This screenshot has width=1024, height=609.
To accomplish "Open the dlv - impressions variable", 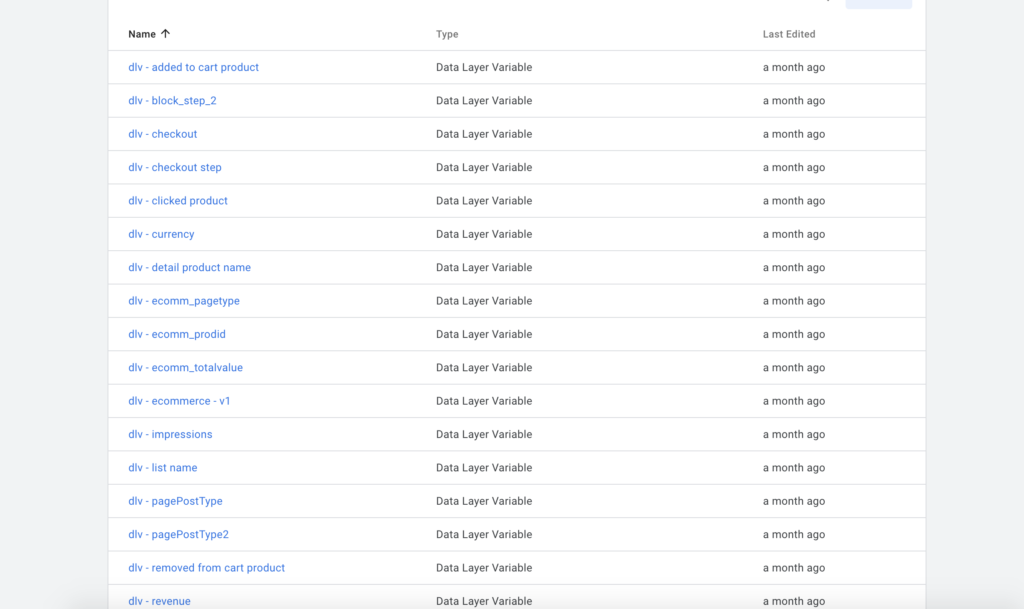I will tap(170, 434).
